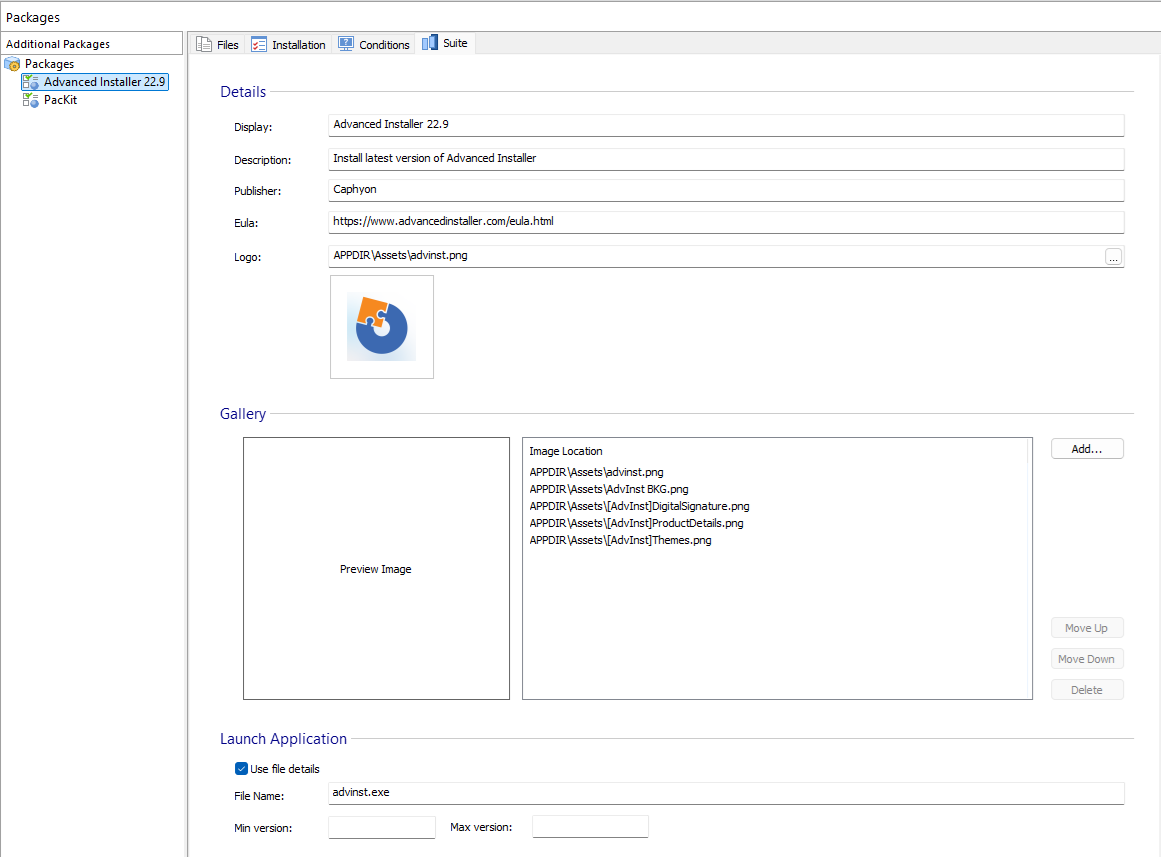Click the Description input field
The image size is (1161, 857).
pos(726,159)
